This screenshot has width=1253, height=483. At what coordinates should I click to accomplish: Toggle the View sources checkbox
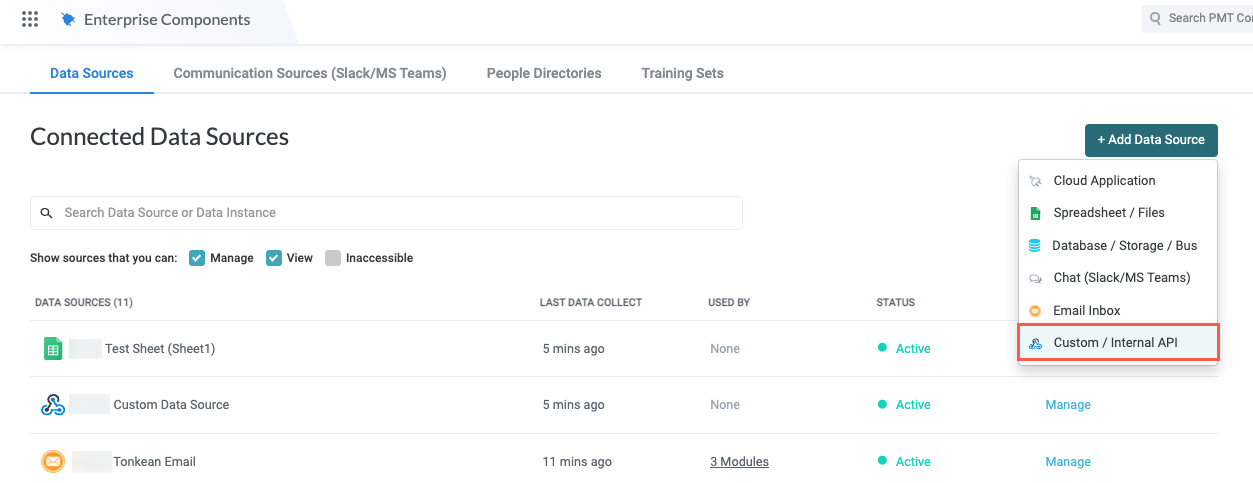coord(273,258)
